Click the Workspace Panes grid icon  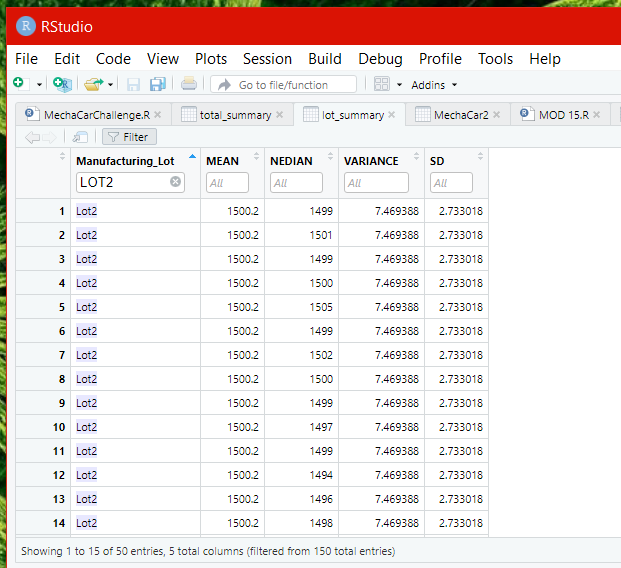coord(382,84)
